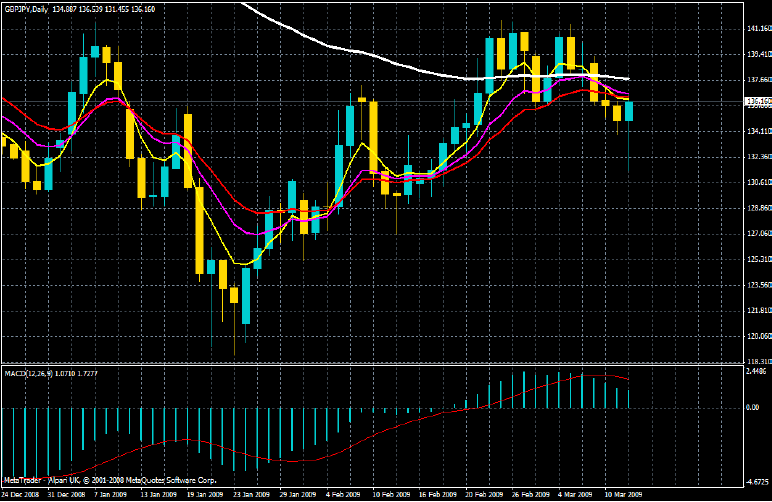Click the 23 Jan 2009 date label
This screenshot has height=502, width=772.
pyautogui.click(x=251, y=494)
